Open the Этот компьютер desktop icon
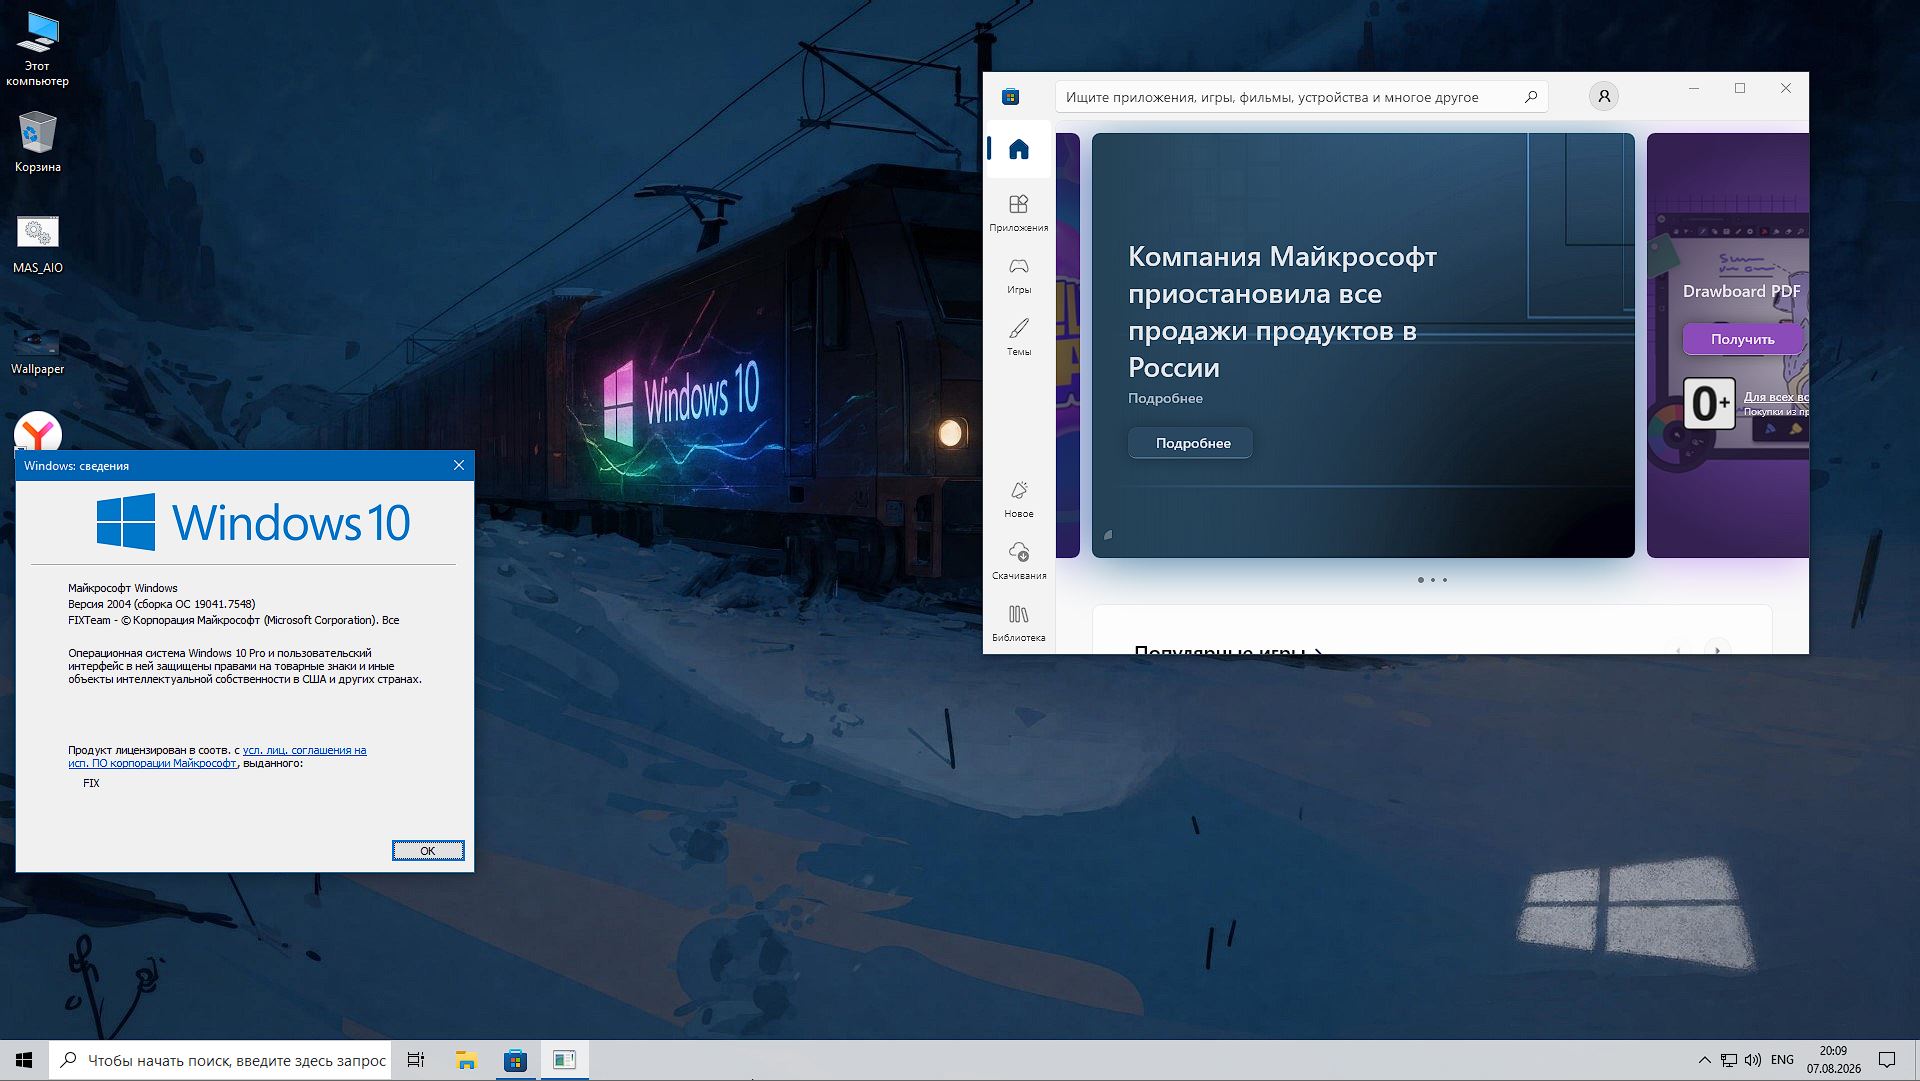1920x1081 pixels. coord(37,49)
